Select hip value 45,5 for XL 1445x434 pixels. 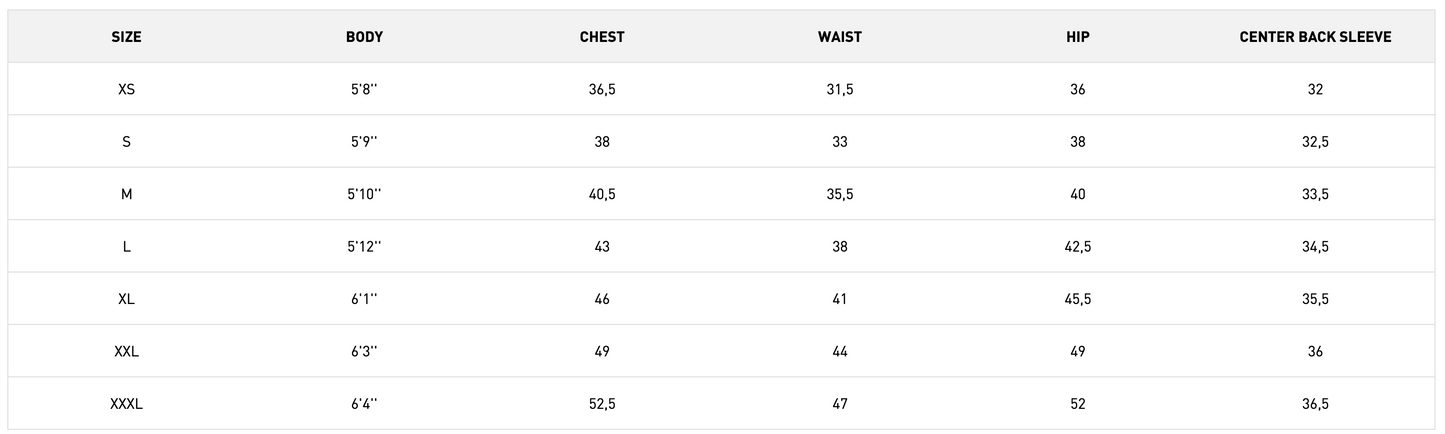[x=1077, y=299]
